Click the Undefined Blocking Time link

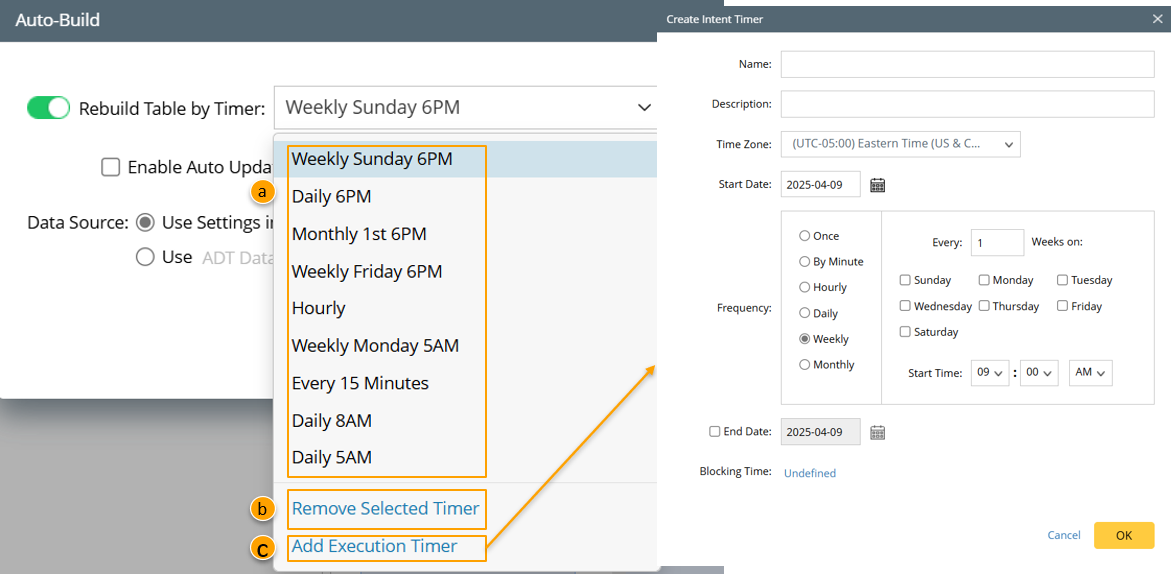pyautogui.click(x=810, y=473)
